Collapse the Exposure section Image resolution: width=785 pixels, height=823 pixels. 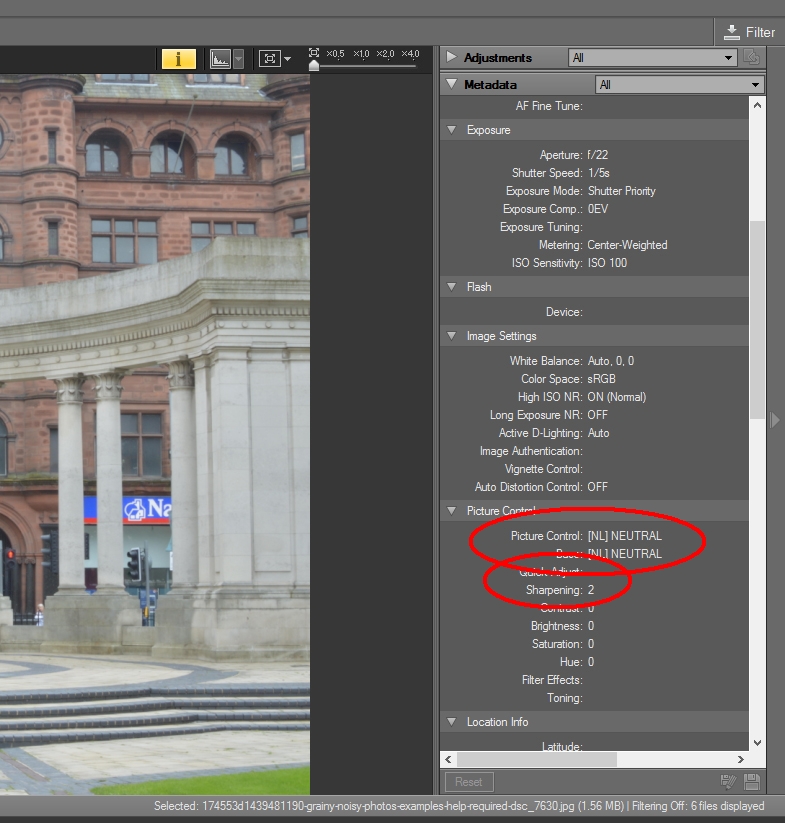click(x=451, y=130)
